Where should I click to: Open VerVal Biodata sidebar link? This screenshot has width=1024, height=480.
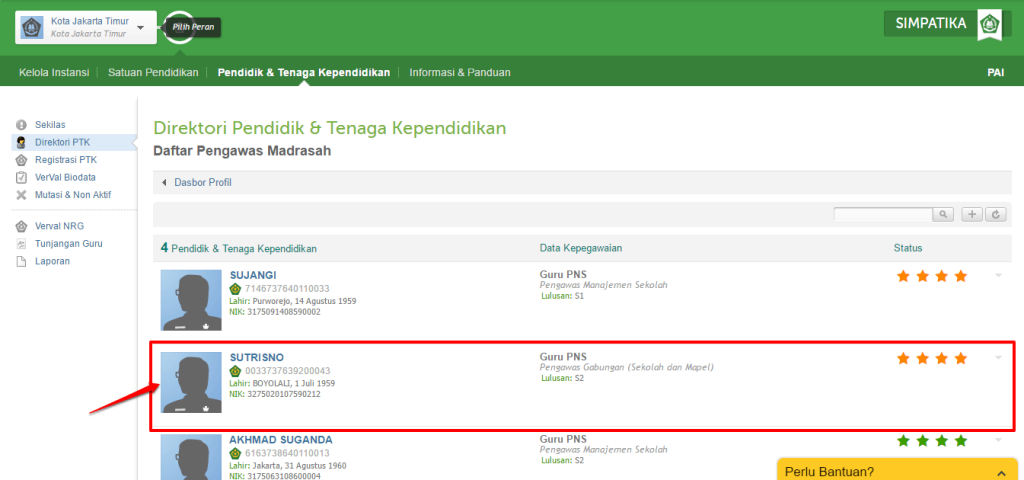(65, 178)
